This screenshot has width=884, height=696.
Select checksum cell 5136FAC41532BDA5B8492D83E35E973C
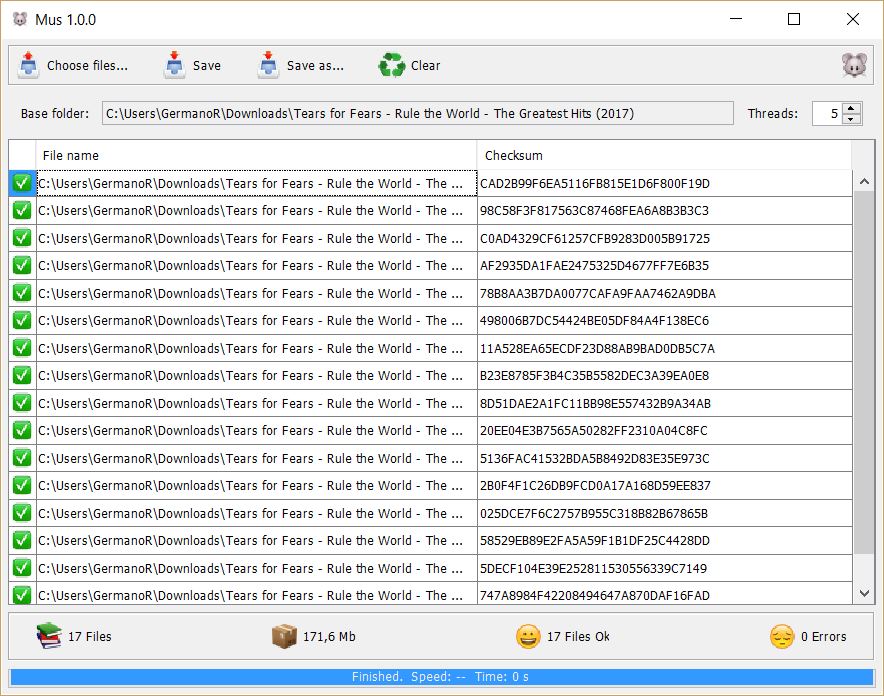[664, 458]
